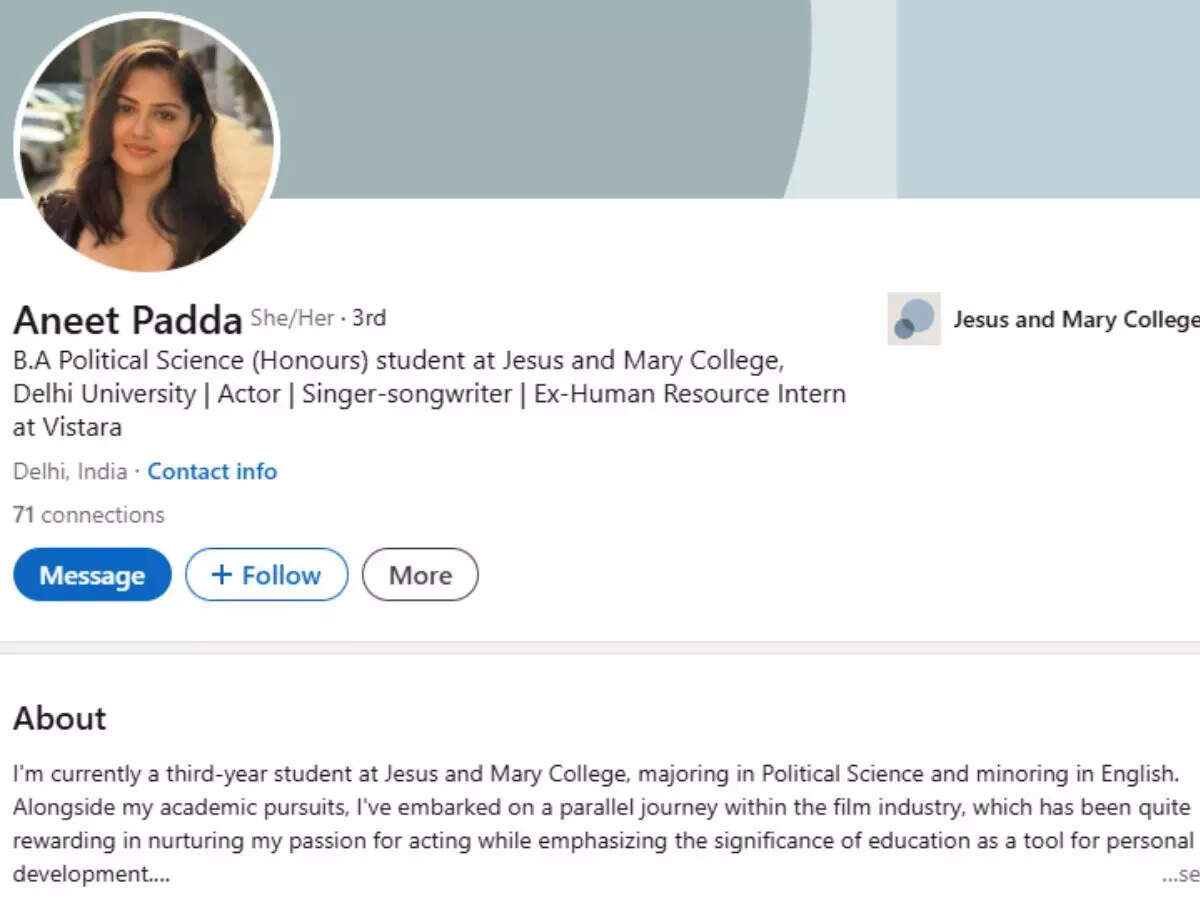Click the 3rd degree connection badge
Viewport: 1200px width, 900px height.
367,318
